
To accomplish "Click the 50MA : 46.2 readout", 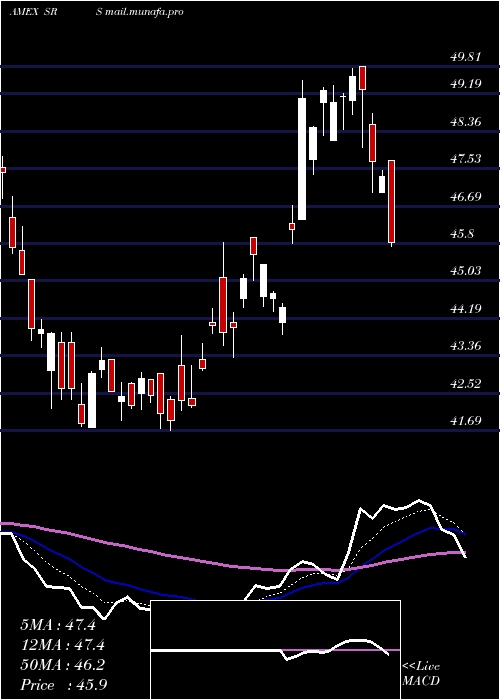I will [x=62, y=665].
